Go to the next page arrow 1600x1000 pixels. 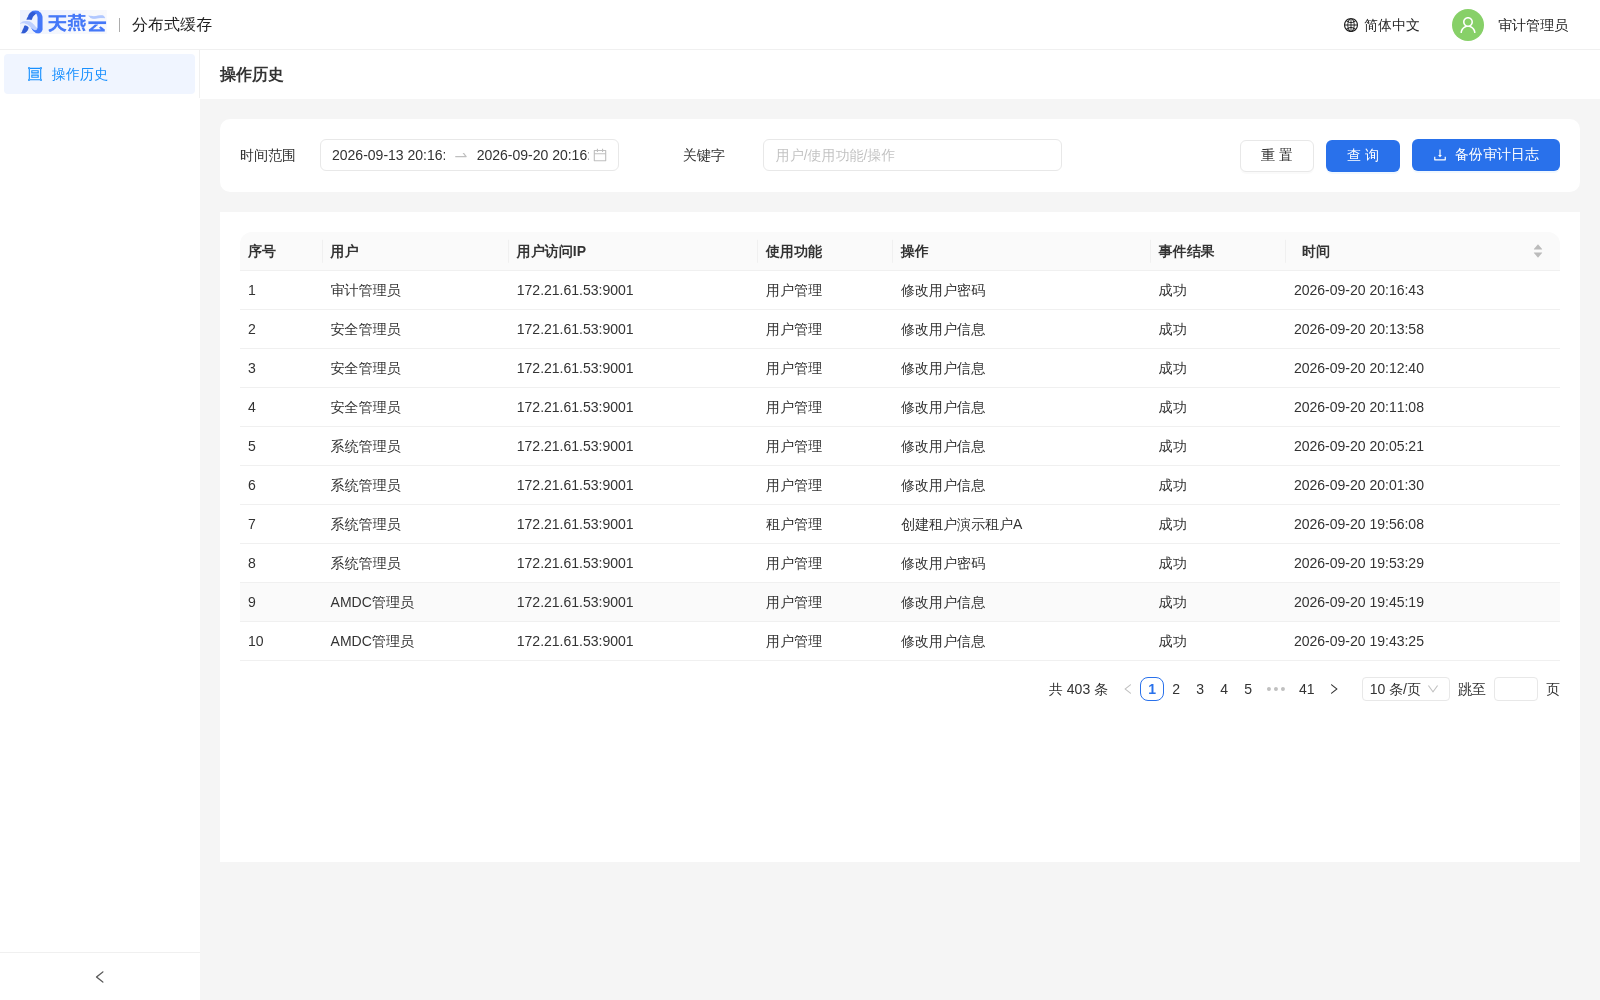click(1334, 689)
